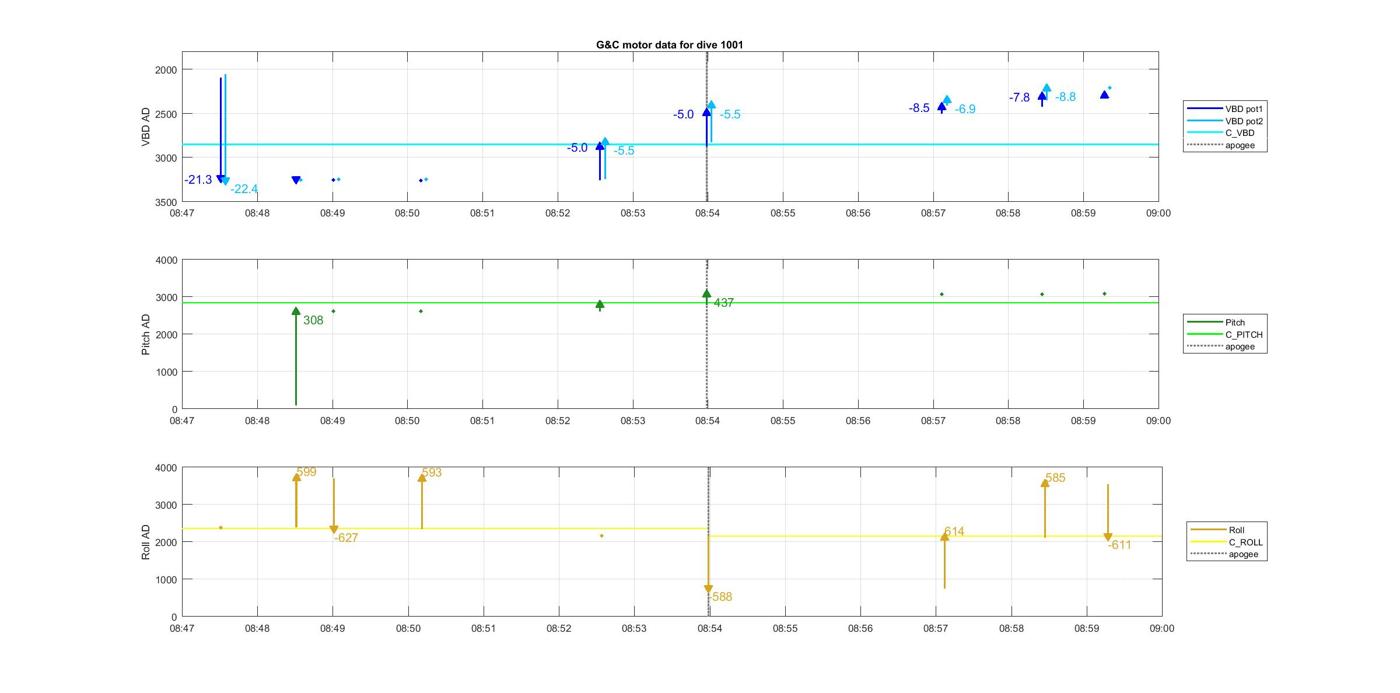Click the "-7.8" data label
The image size is (1400, 693).
(1019, 98)
